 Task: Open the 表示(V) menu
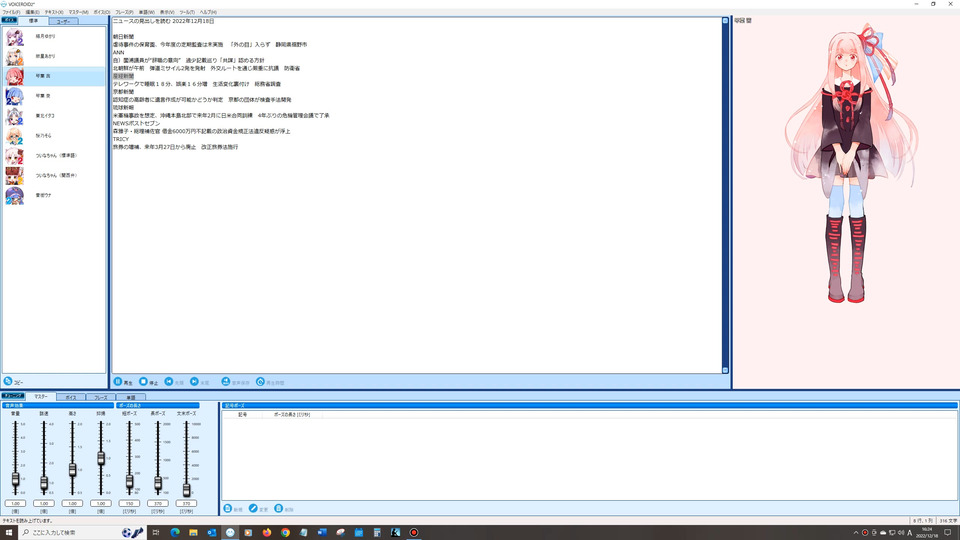(167, 12)
